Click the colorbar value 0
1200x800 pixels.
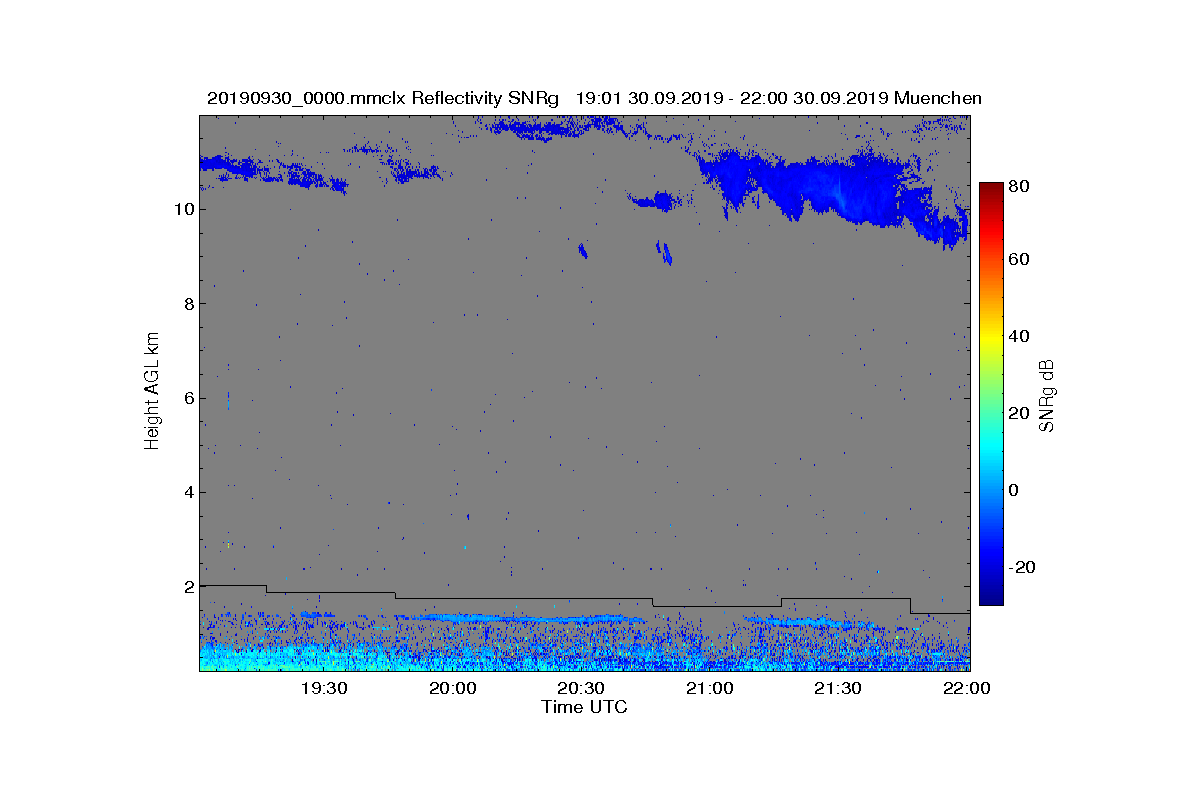coord(1015,491)
